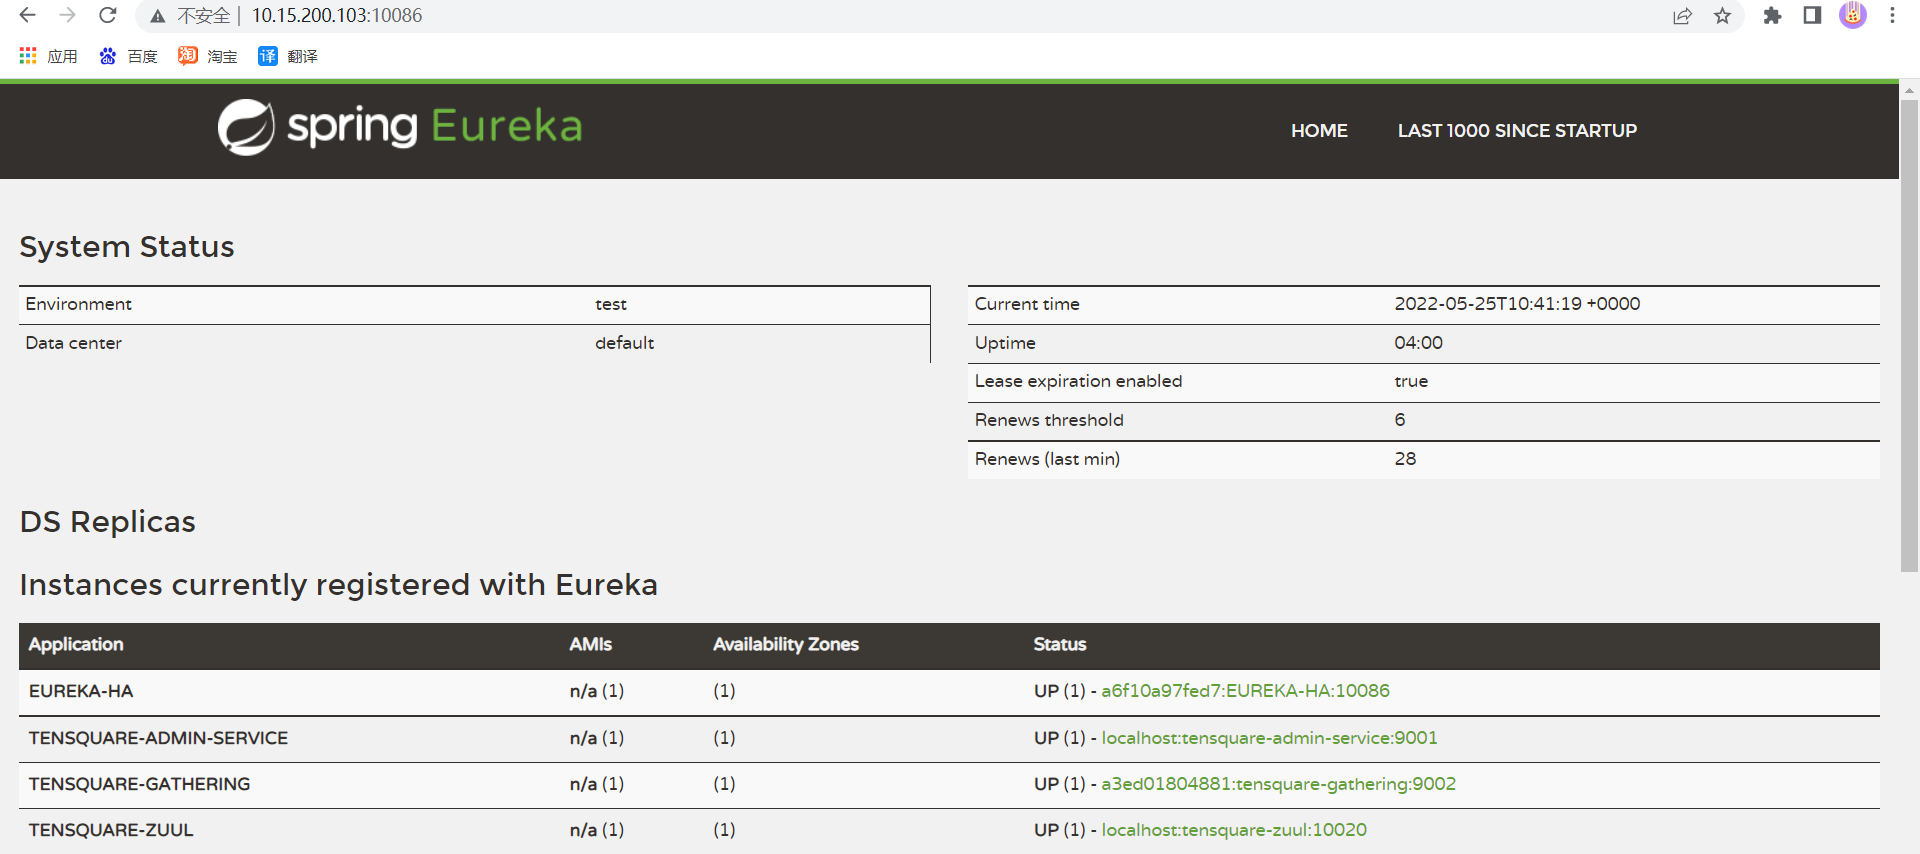Click the TENSQUARE-ADMIN-SERVICE application name
Image resolution: width=1920 pixels, height=854 pixels.
[x=158, y=738]
